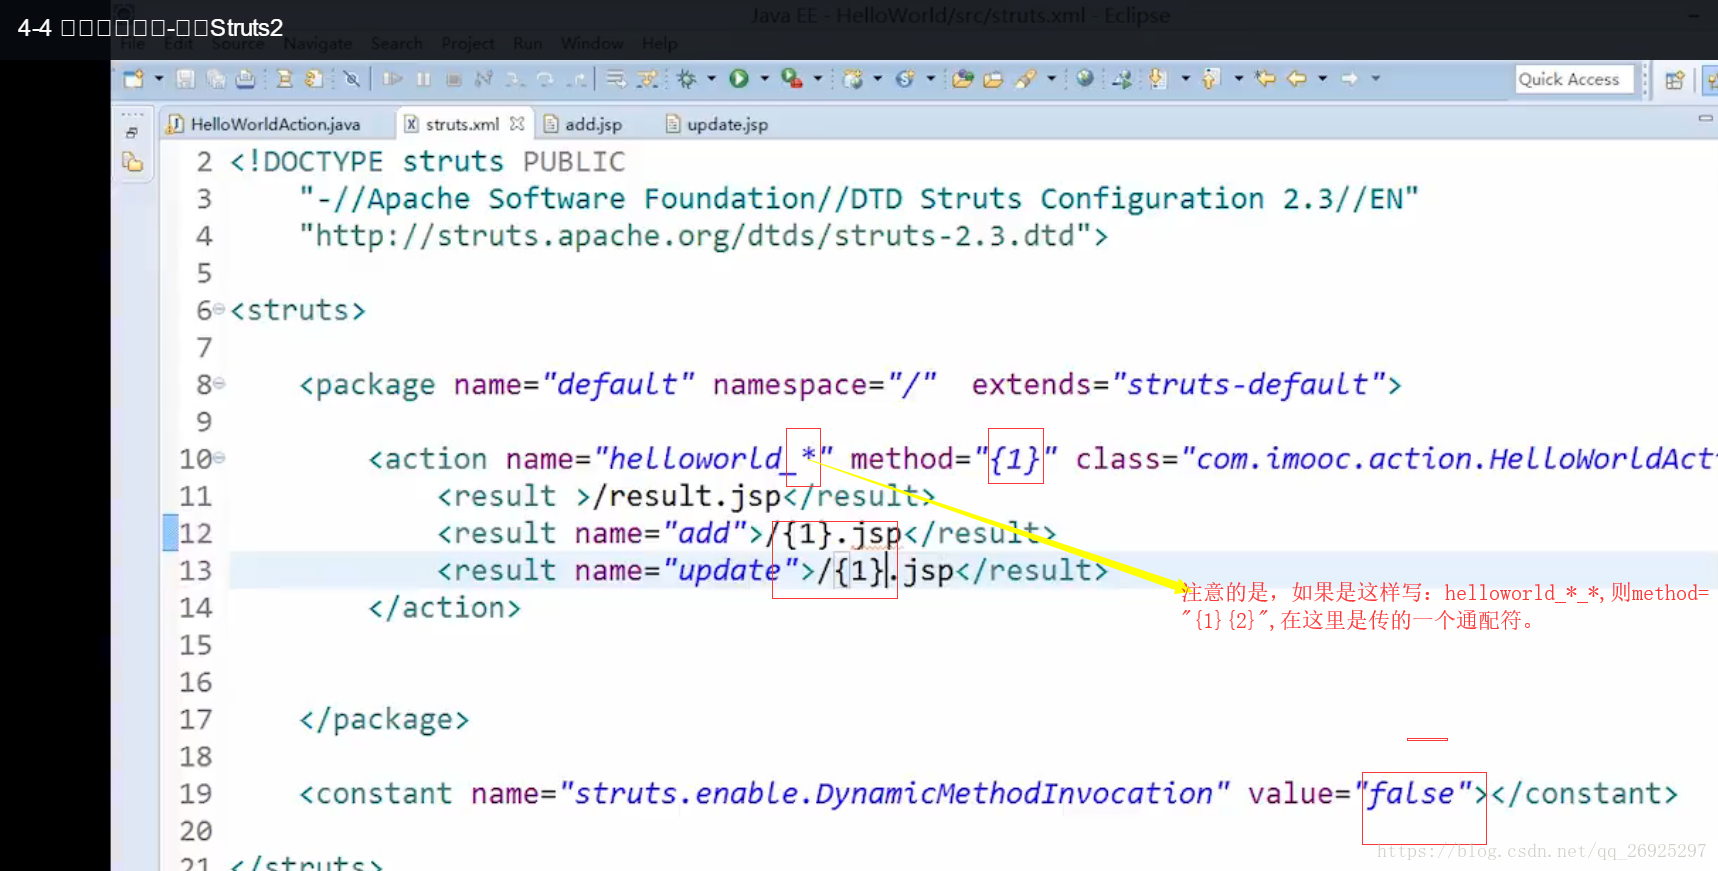Click the Open Perspective icon
The height and width of the screenshot is (871, 1718).
[1675, 79]
